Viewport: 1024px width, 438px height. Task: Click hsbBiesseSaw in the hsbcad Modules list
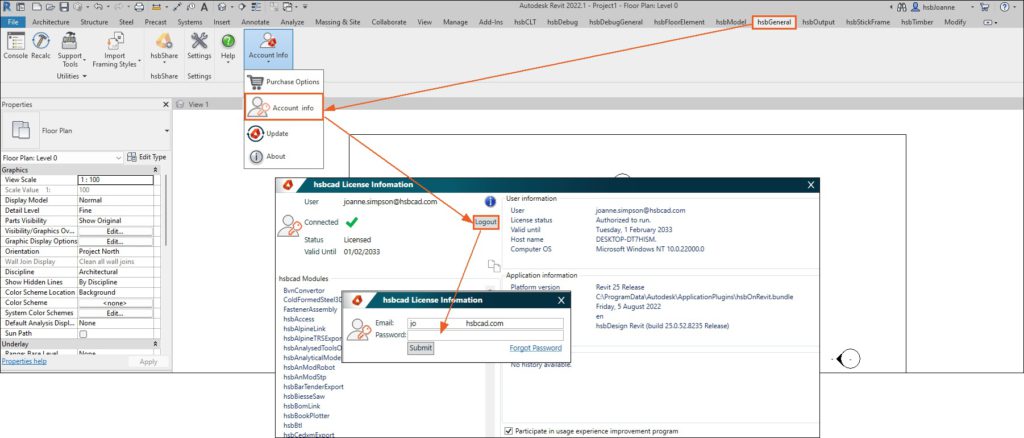(x=304, y=396)
